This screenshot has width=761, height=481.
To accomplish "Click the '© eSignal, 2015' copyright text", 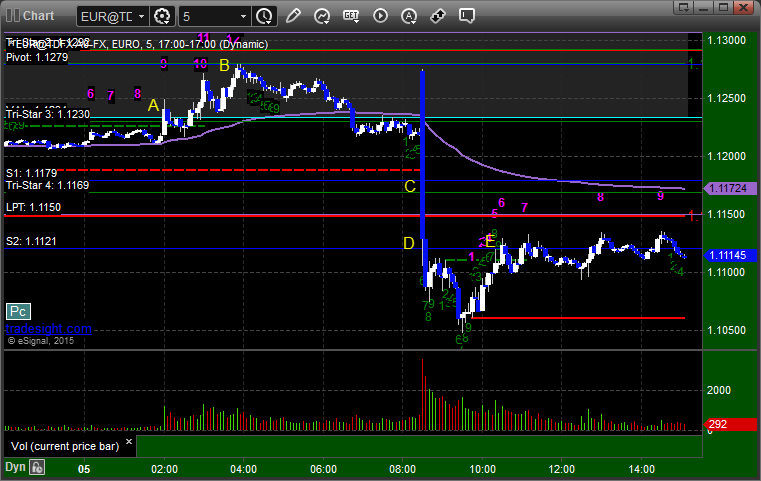I will pos(41,341).
